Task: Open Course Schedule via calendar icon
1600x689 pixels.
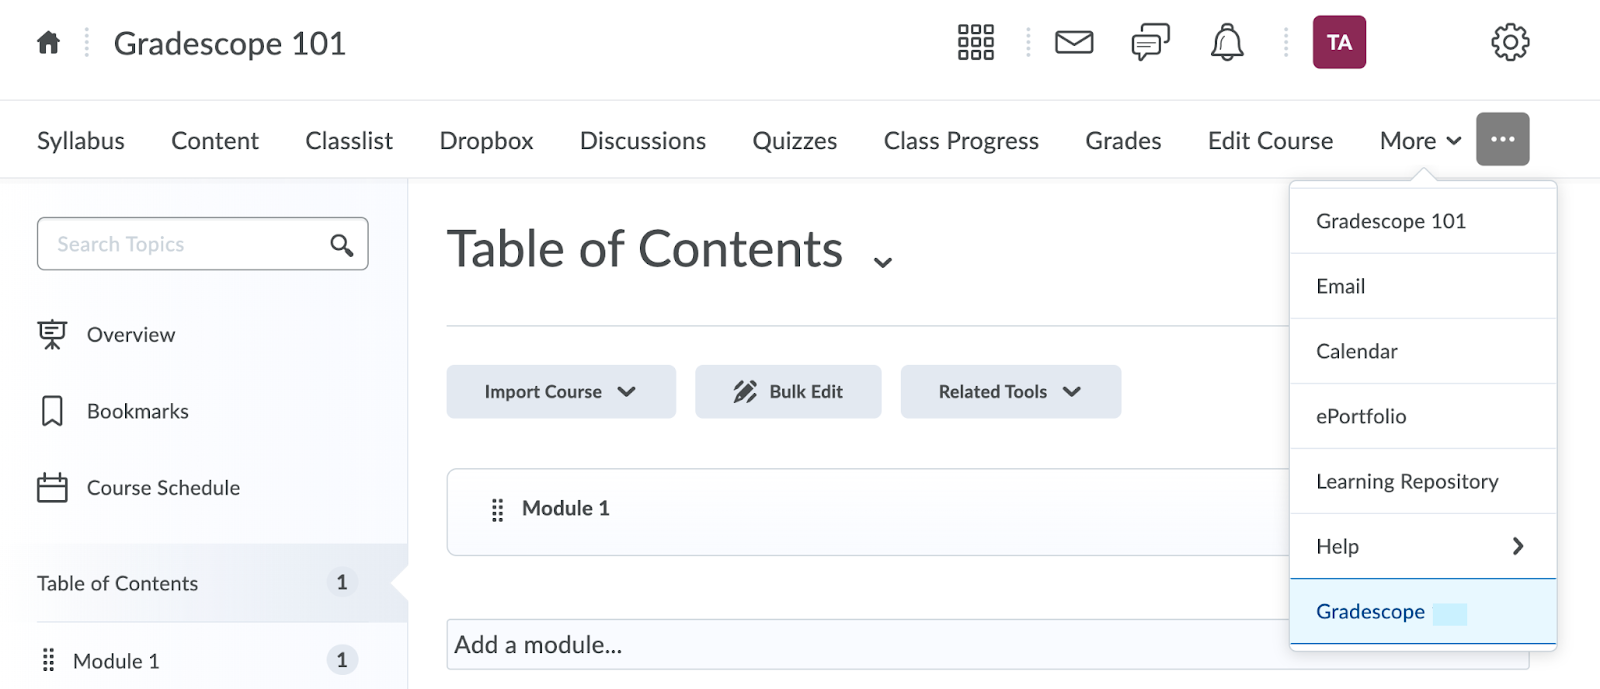Action: 53,487
